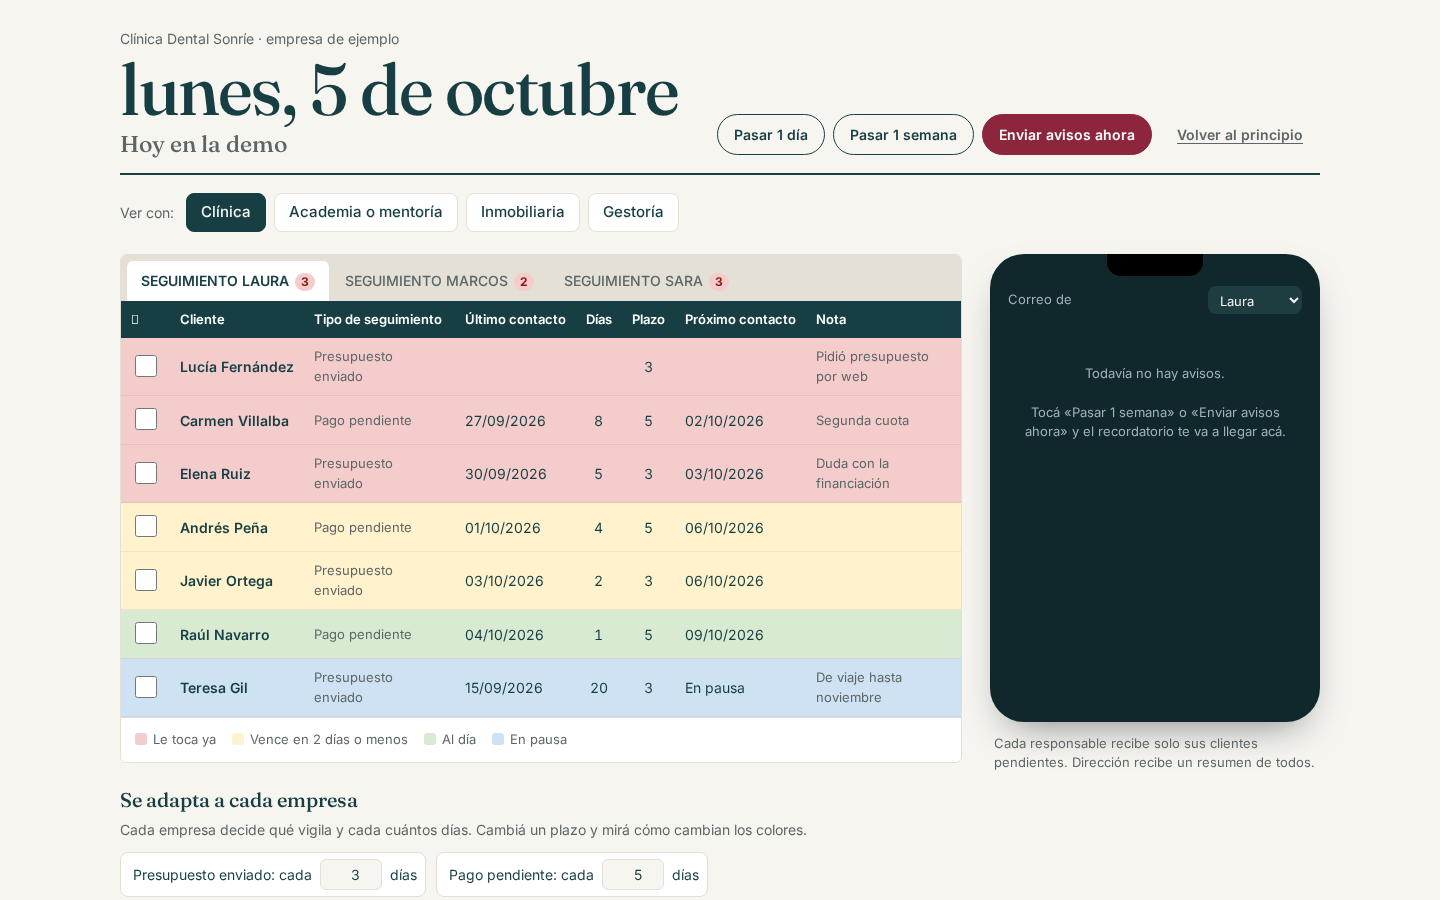Click next contact date 02/10/2026
Viewport: 1440px width, 900px height.
(724, 421)
